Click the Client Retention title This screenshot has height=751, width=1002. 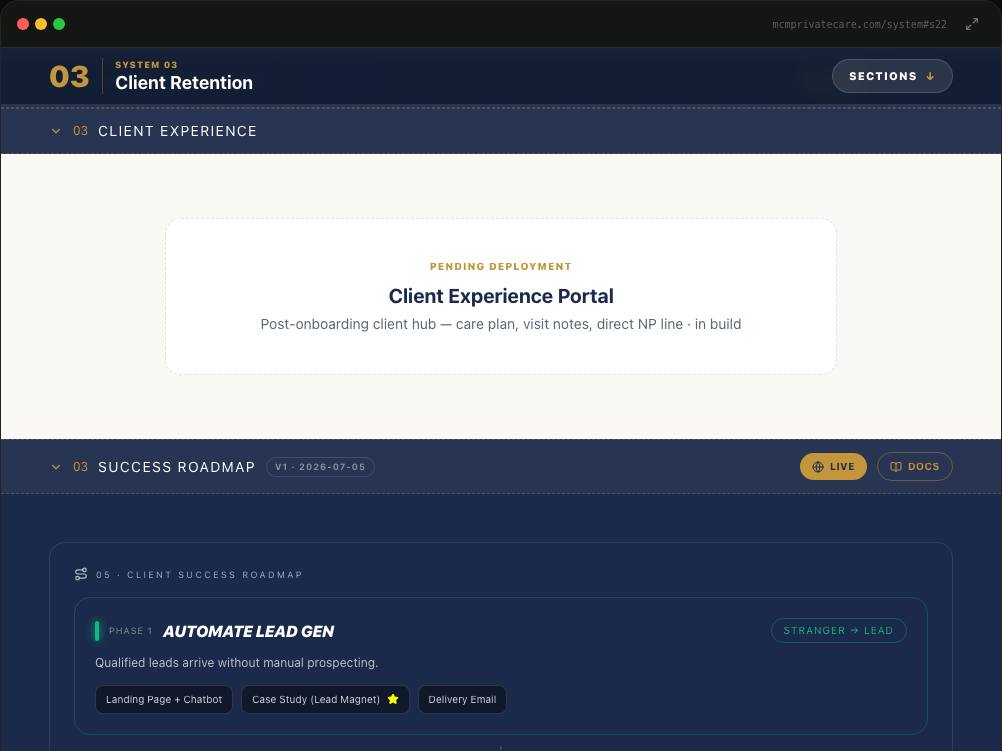click(184, 82)
